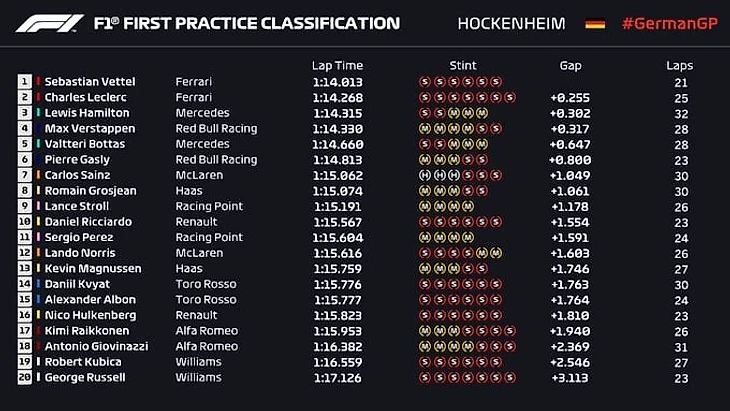The height and width of the screenshot is (411, 730).
Task: Select the Gap column header
Action: [x=570, y=65]
